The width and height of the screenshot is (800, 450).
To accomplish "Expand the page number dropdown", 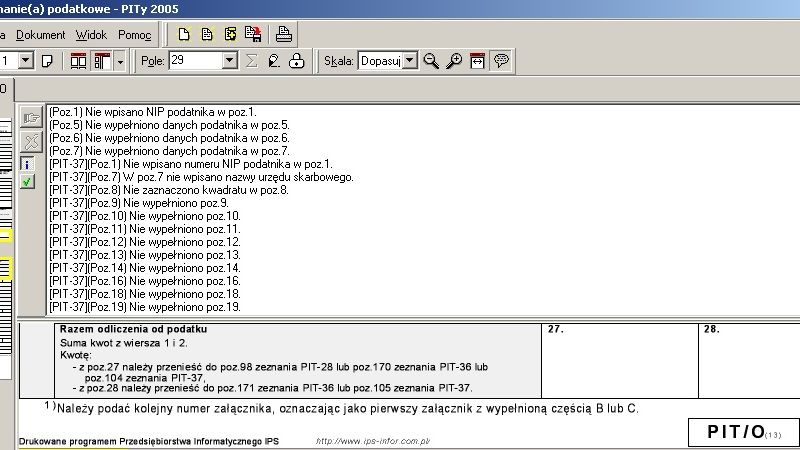I will pos(26,61).
